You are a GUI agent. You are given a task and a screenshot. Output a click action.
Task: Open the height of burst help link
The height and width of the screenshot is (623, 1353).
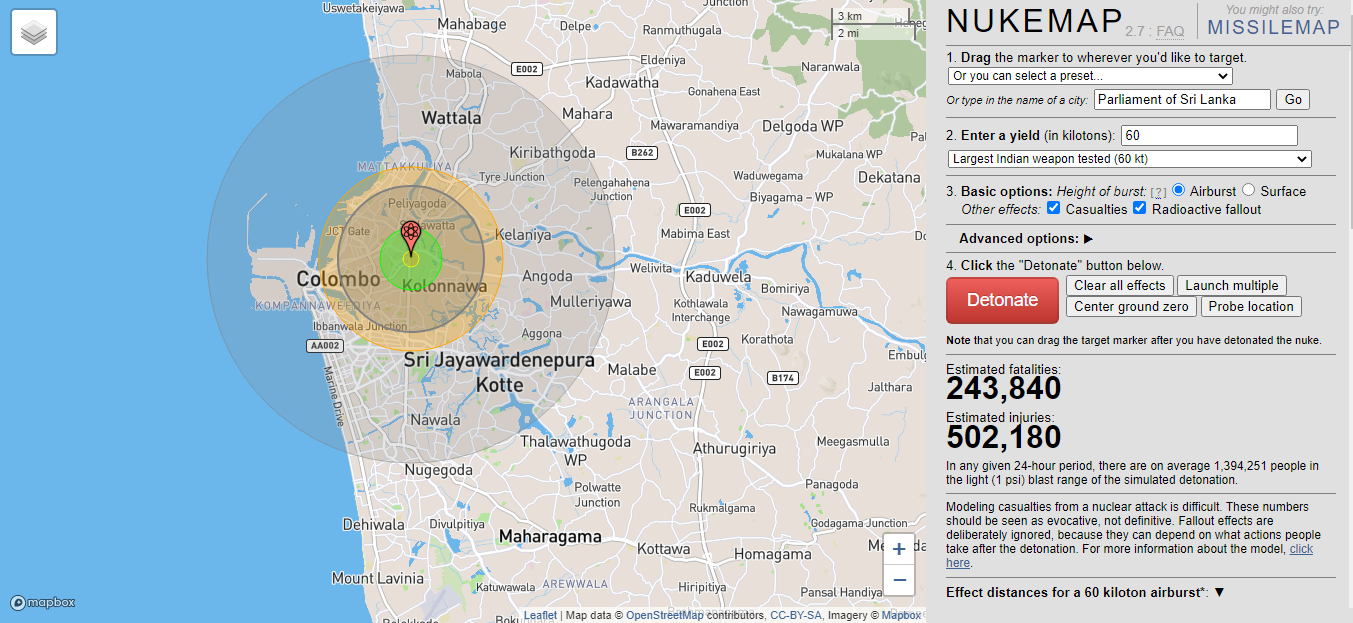pos(1158,192)
